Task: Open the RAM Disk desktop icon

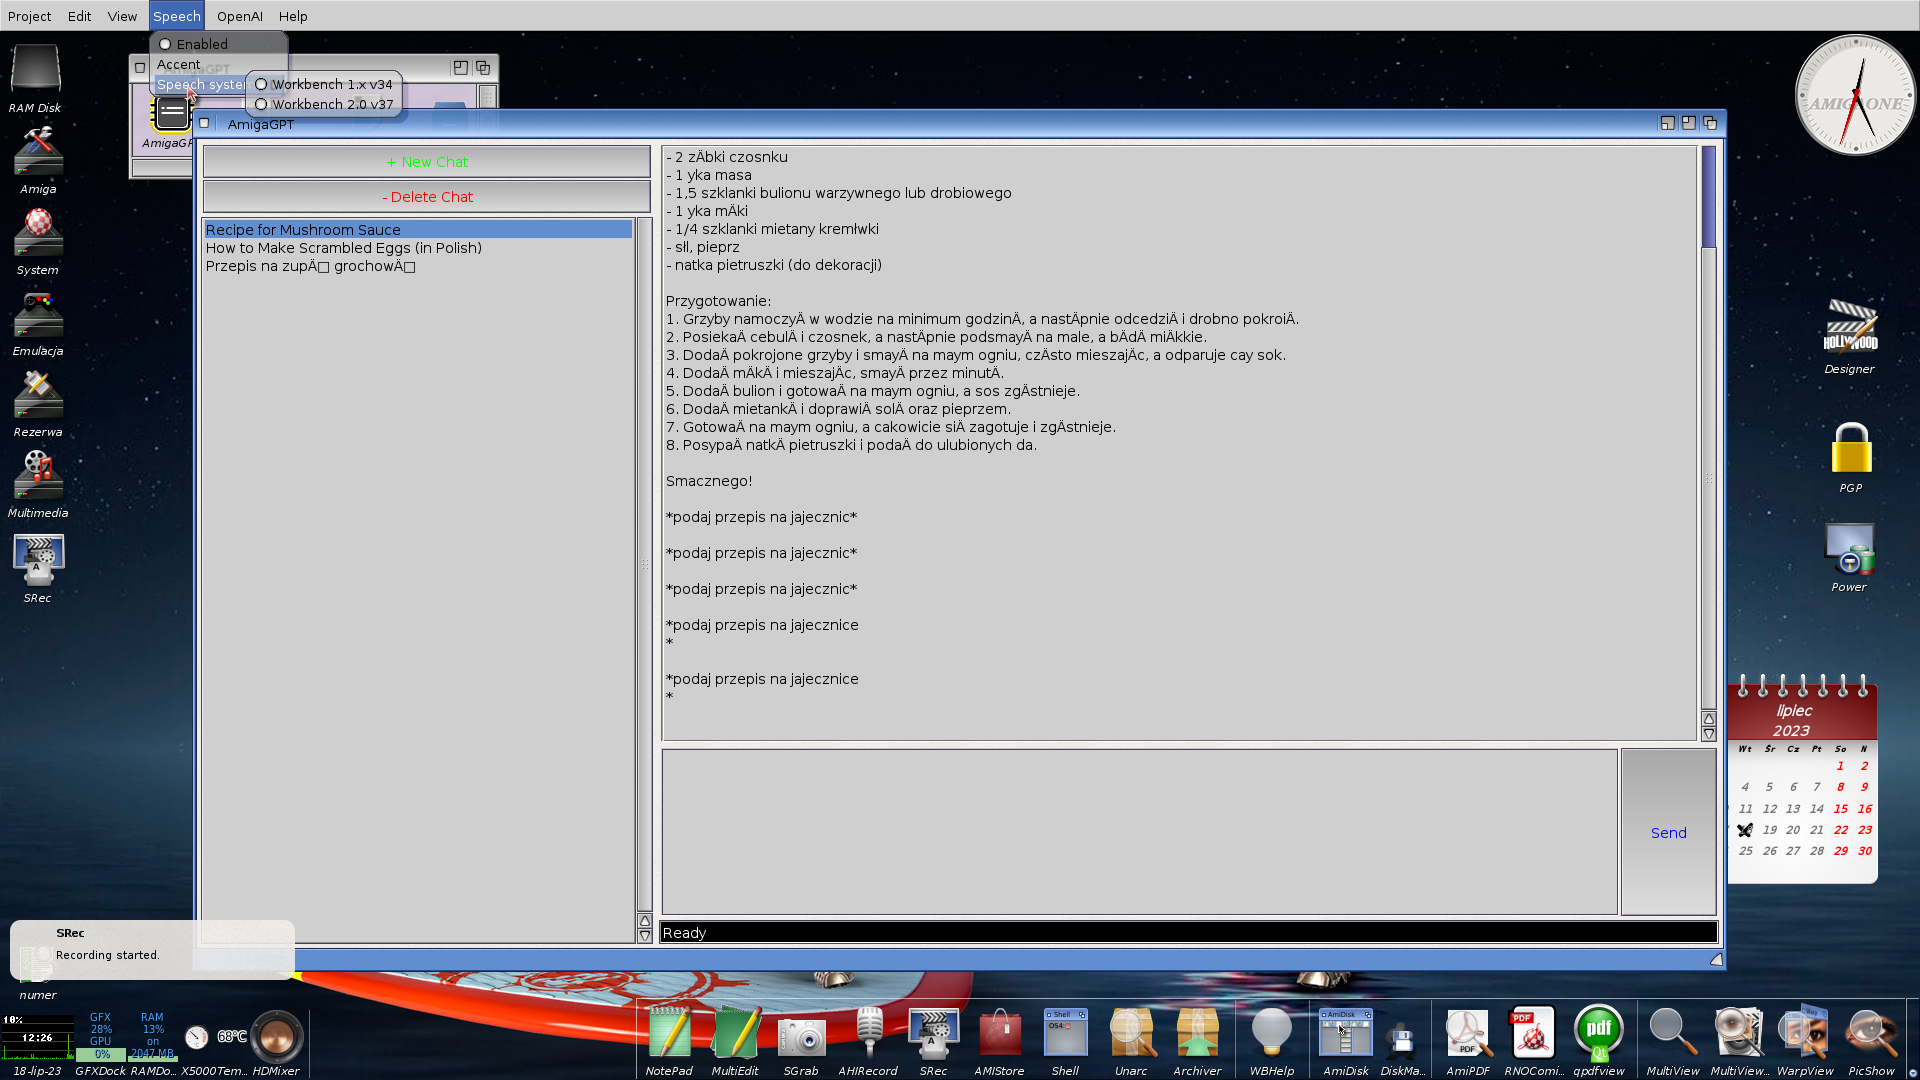Action: (x=36, y=69)
